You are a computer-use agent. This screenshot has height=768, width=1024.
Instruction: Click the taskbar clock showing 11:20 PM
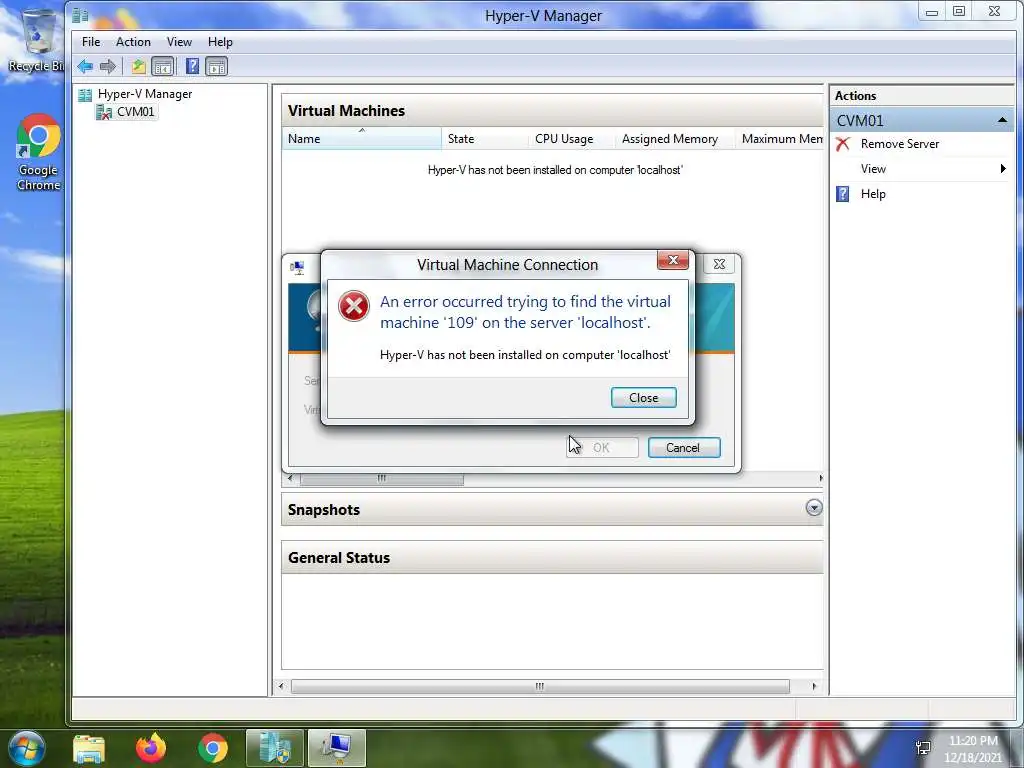972,748
